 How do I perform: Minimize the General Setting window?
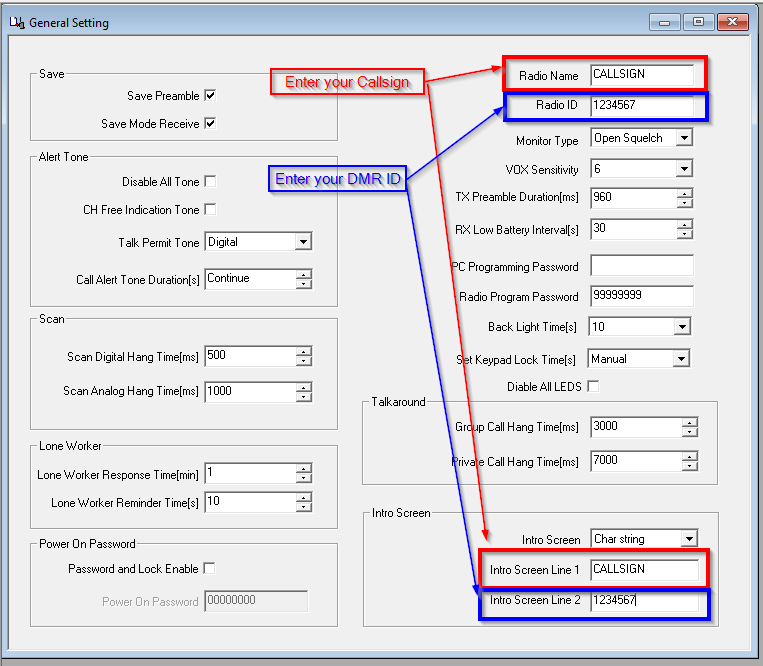pos(664,22)
